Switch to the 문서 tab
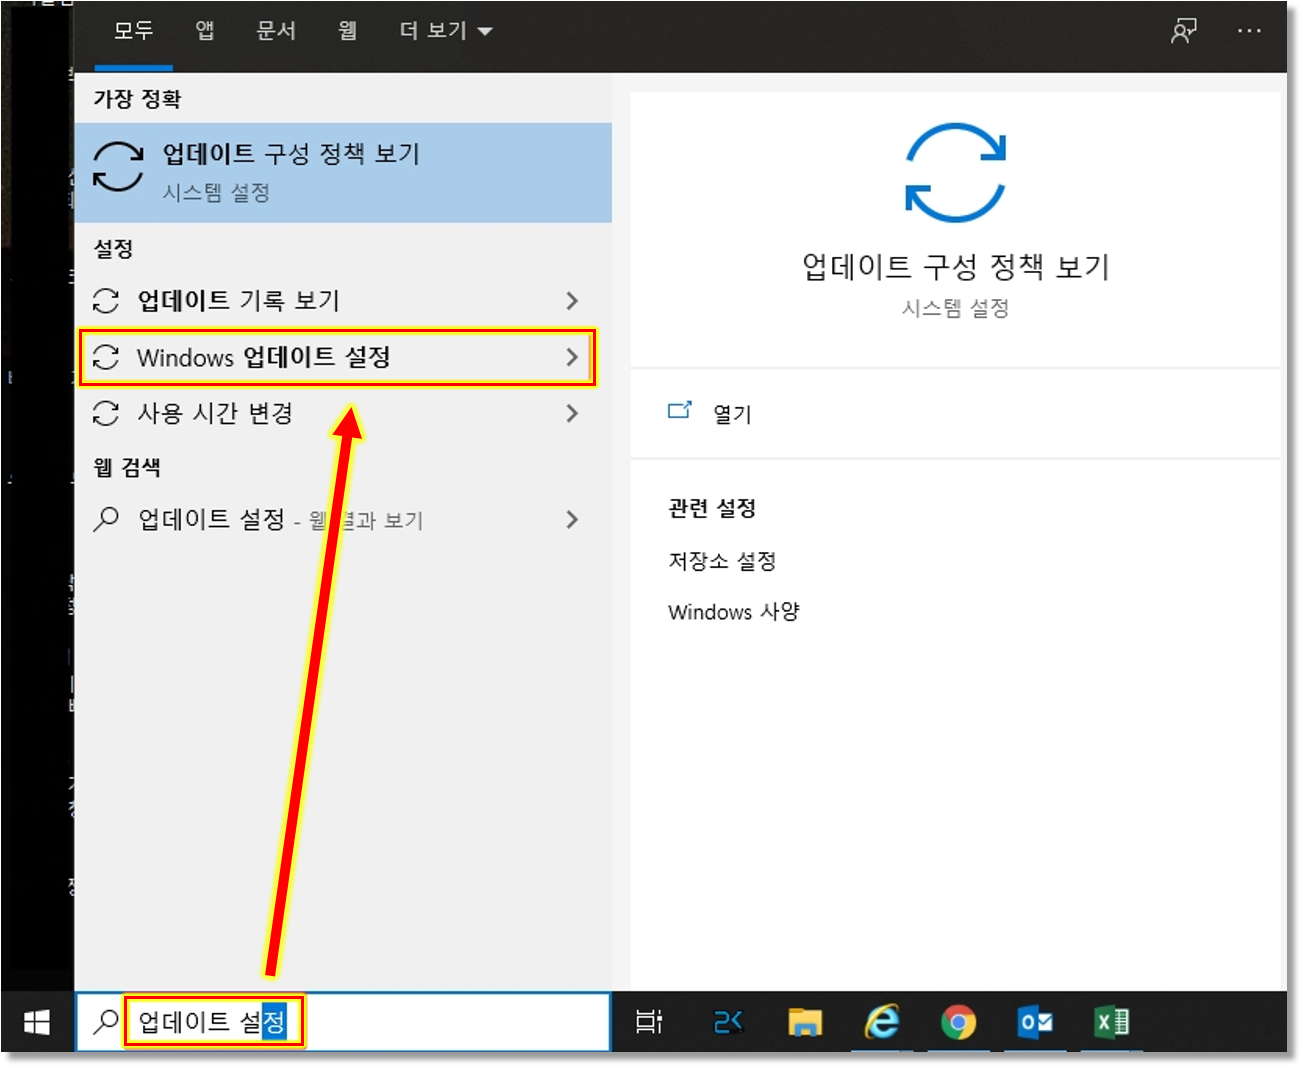 (276, 31)
